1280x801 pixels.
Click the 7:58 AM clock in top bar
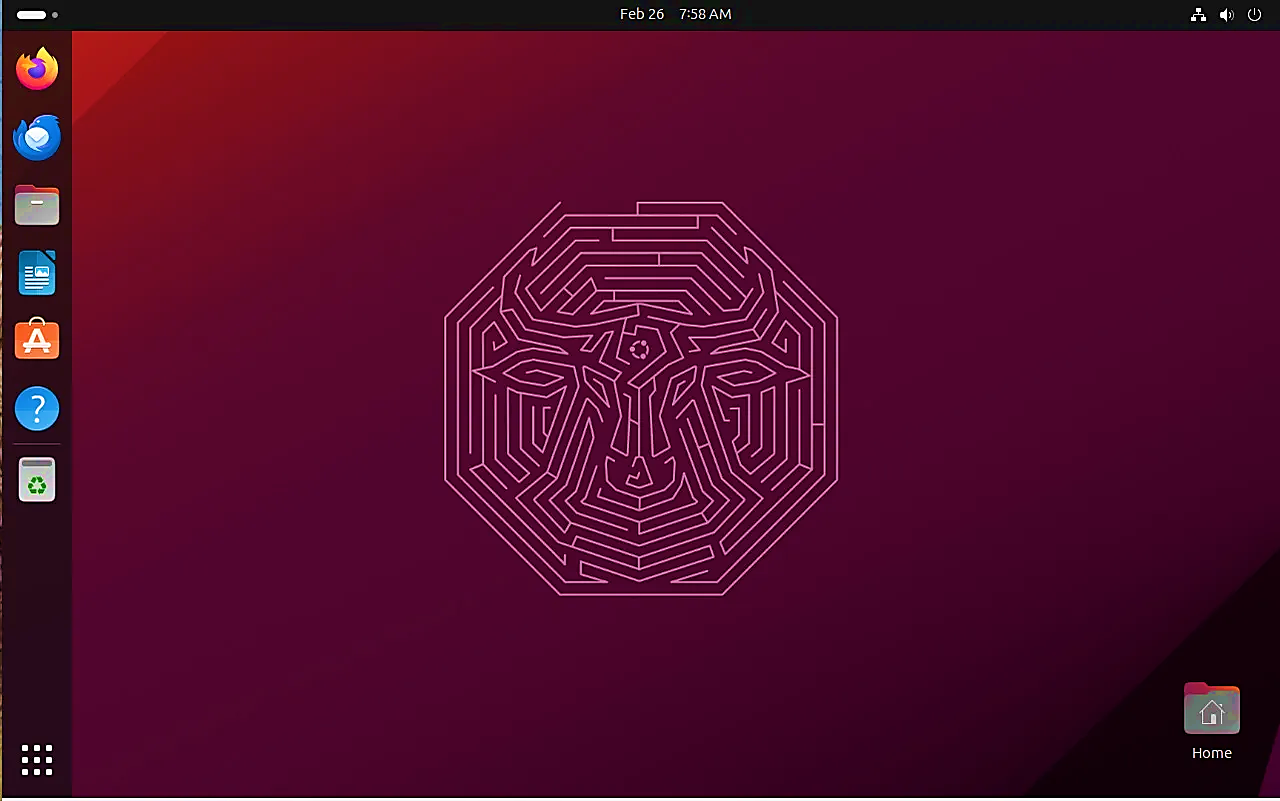(x=705, y=14)
